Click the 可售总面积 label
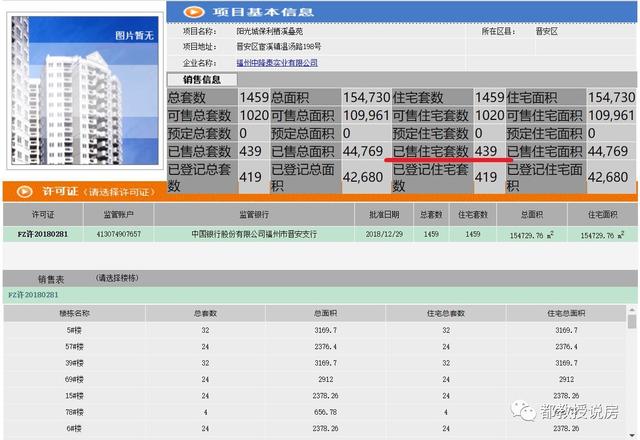Viewport: 640px width, 440px height. click(303, 116)
